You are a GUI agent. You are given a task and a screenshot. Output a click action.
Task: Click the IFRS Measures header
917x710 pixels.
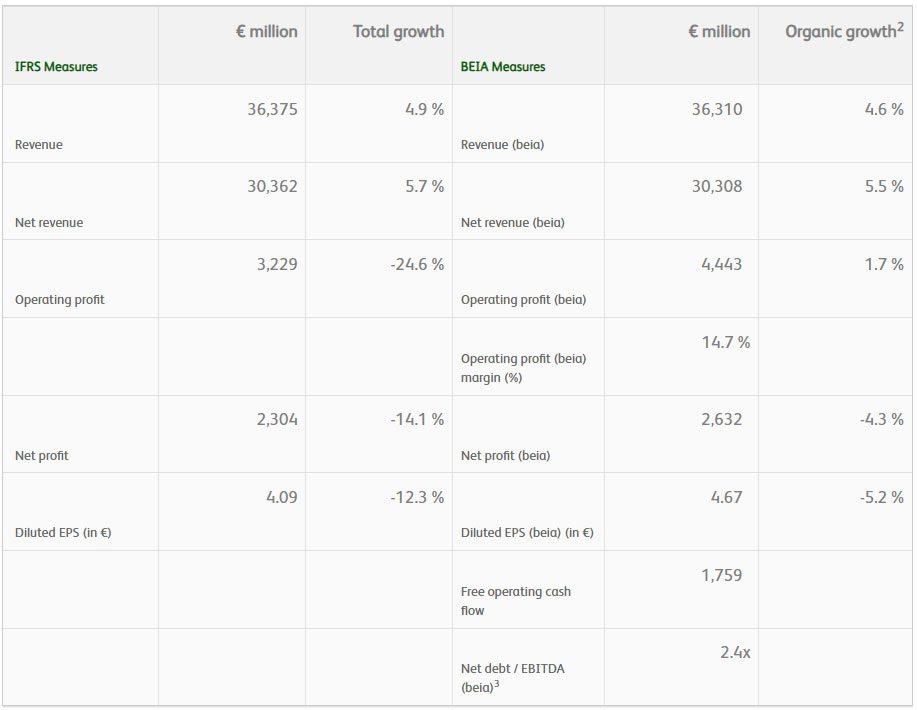pyautogui.click(x=56, y=67)
